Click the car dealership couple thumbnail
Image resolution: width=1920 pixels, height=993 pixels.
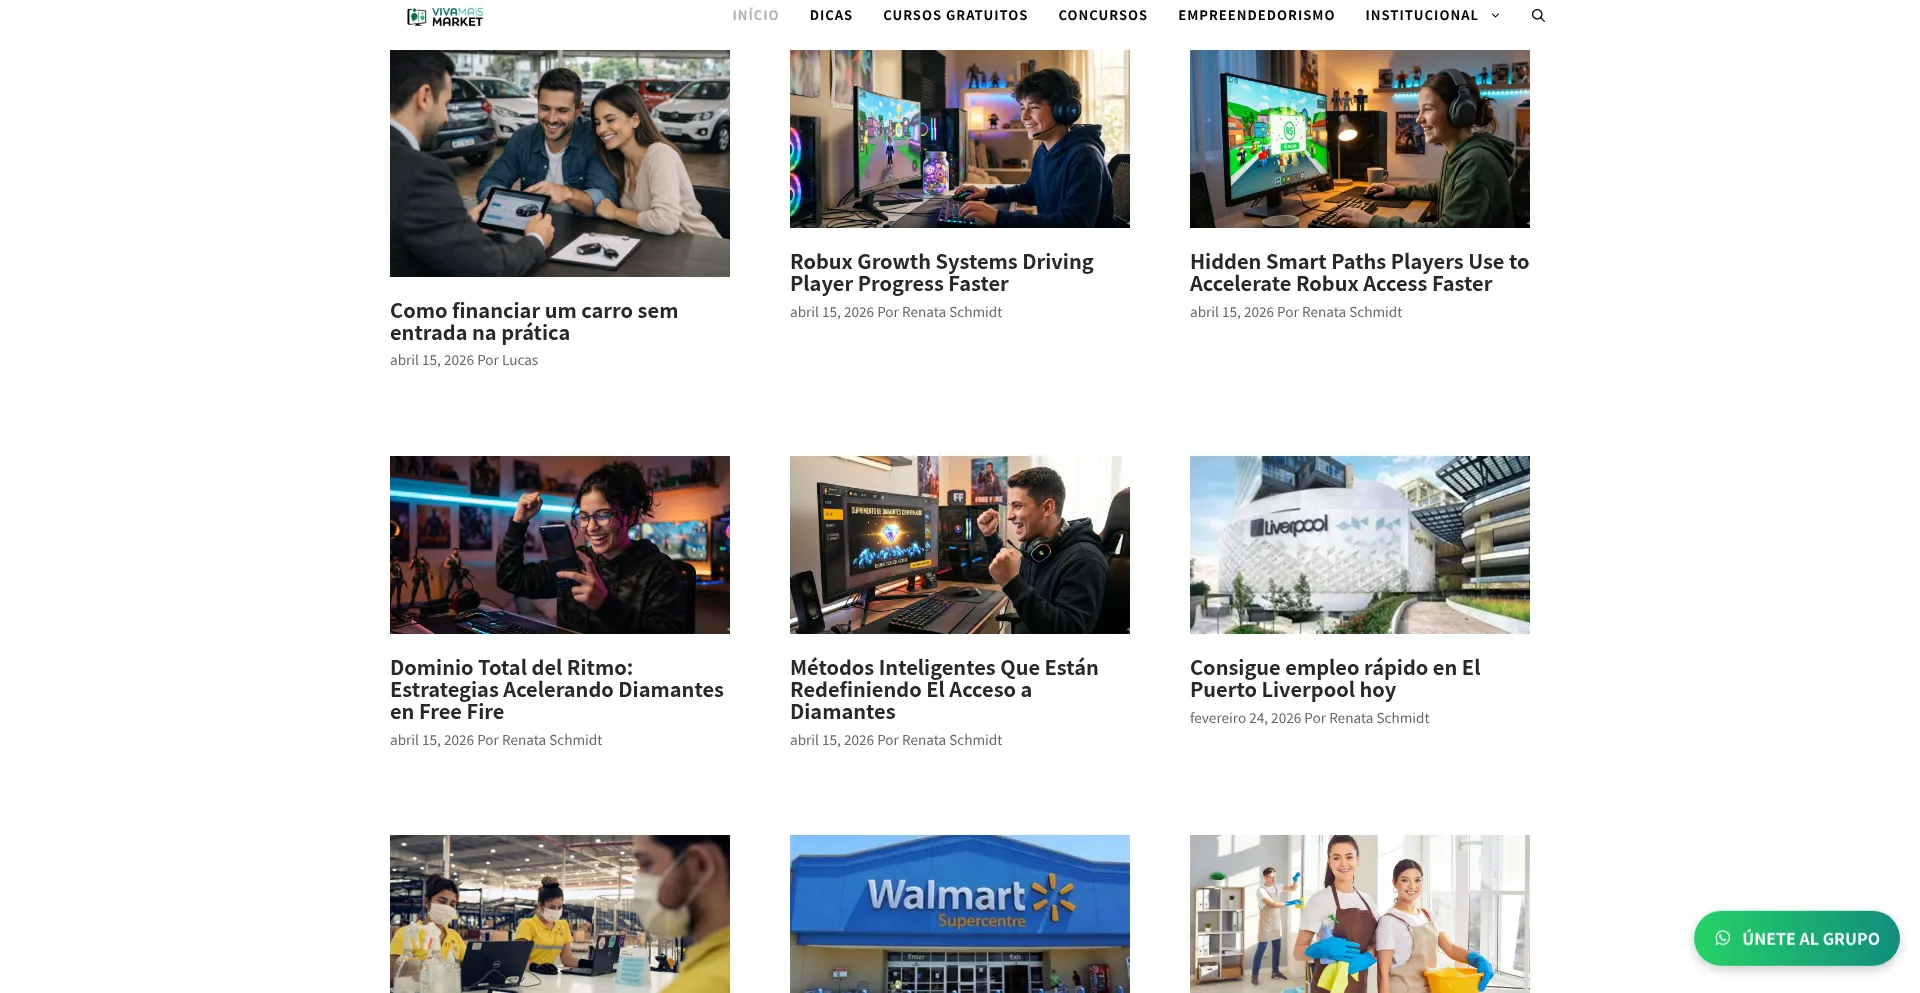pyautogui.click(x=560, y=164)
